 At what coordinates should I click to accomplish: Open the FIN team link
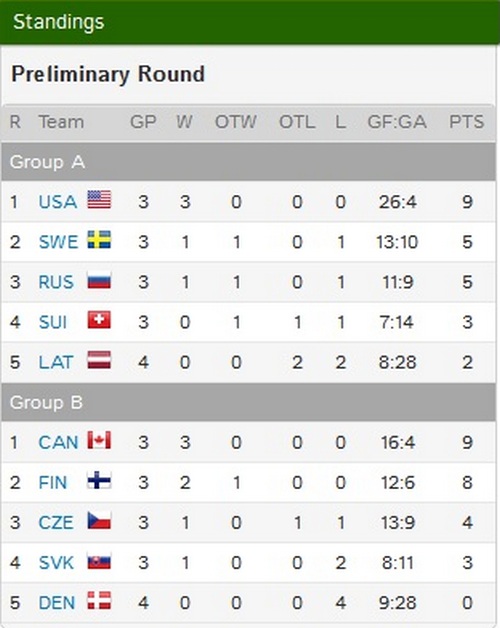coord(52,483)
